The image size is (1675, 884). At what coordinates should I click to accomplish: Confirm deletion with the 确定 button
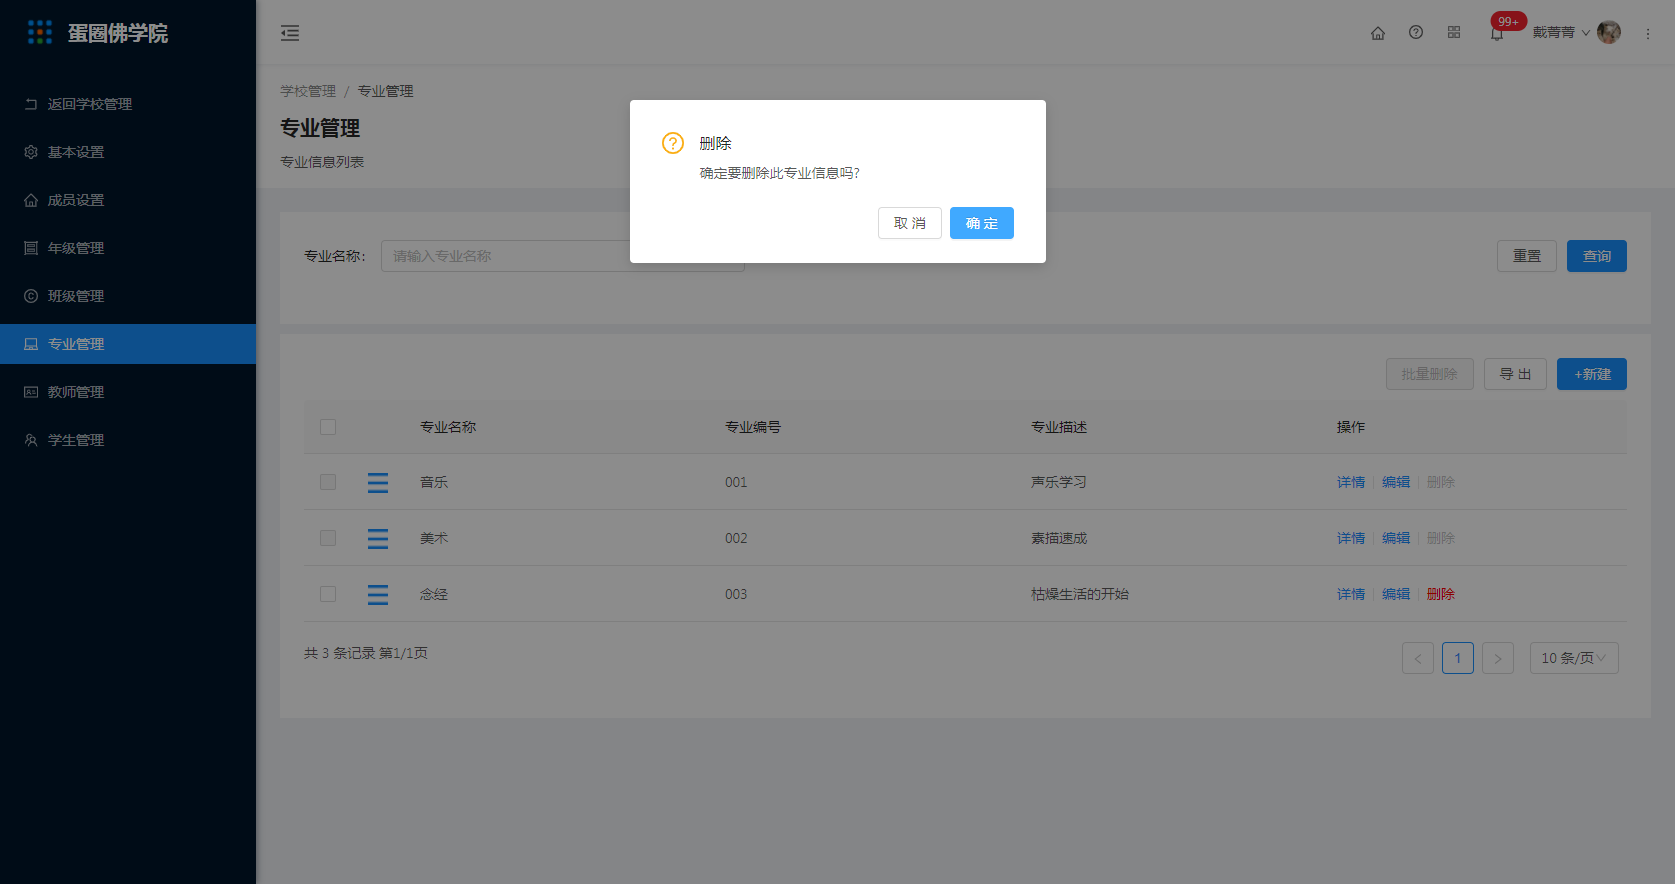pyautogui.click(x=981, y=223)
